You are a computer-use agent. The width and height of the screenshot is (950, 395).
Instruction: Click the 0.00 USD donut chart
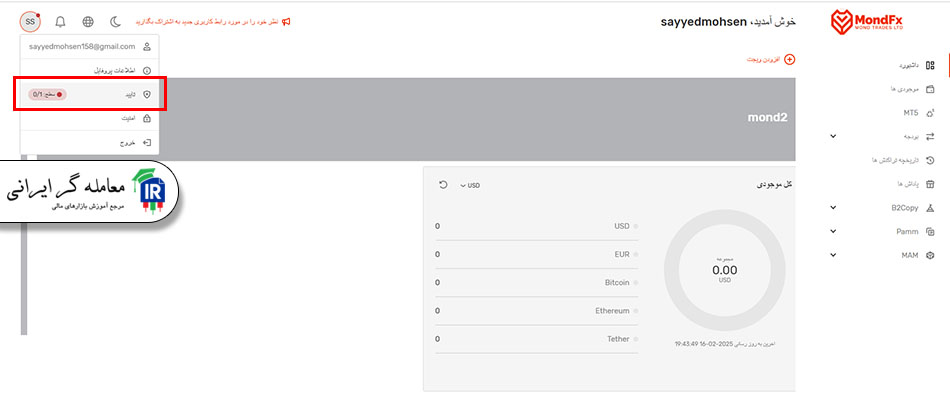pos(725,270)
